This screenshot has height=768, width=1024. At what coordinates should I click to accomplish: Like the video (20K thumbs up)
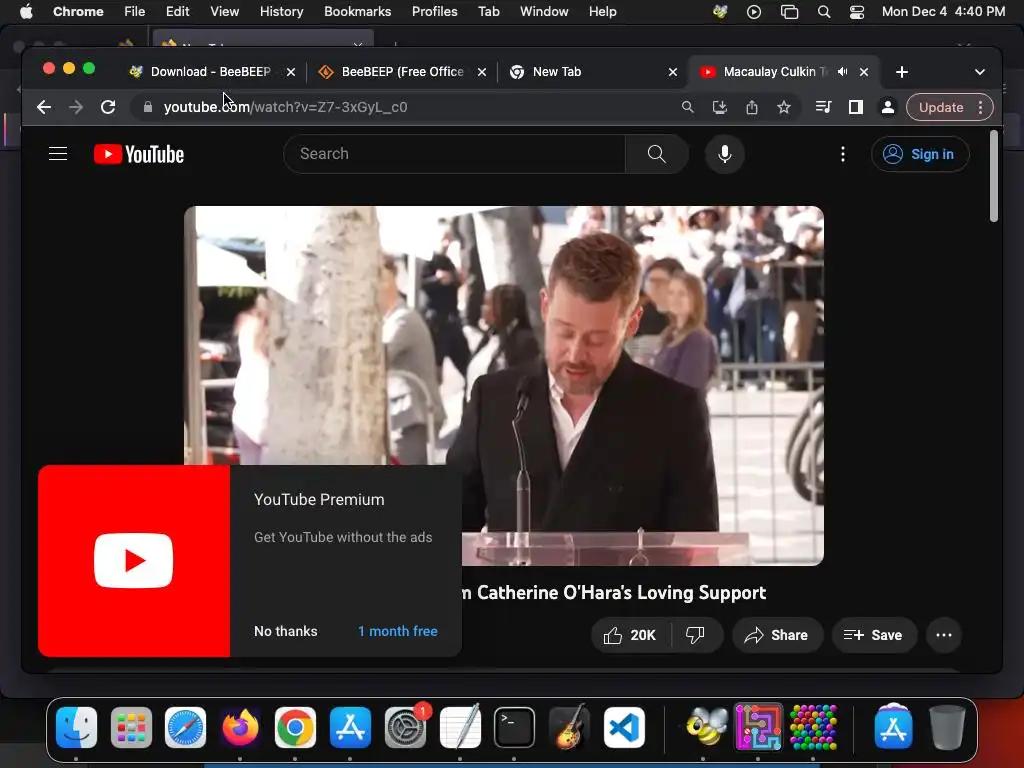pos(630,635)
